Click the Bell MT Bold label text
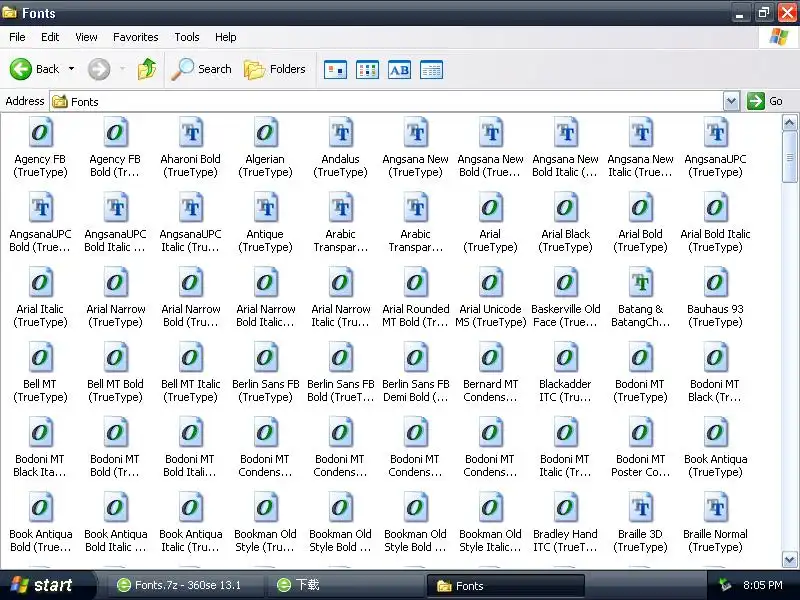Screen dimensions: 800x600 115,390
